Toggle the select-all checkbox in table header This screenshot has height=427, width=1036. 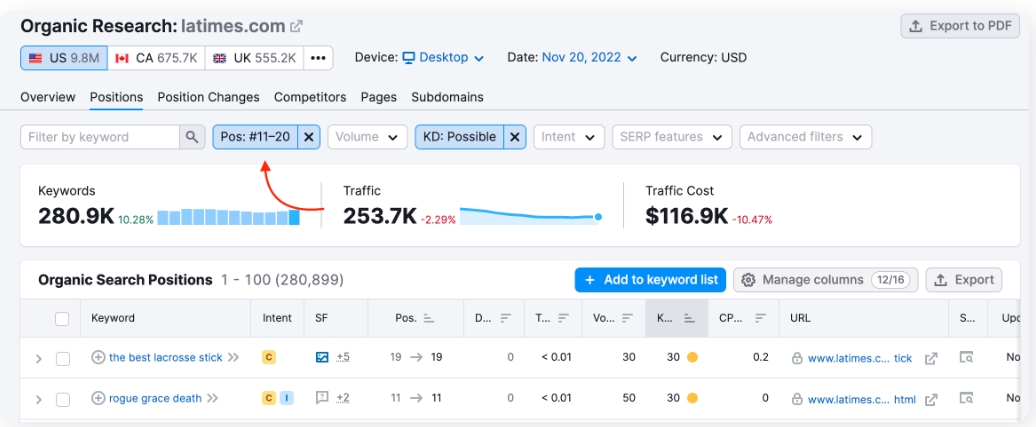pos(62,319)
